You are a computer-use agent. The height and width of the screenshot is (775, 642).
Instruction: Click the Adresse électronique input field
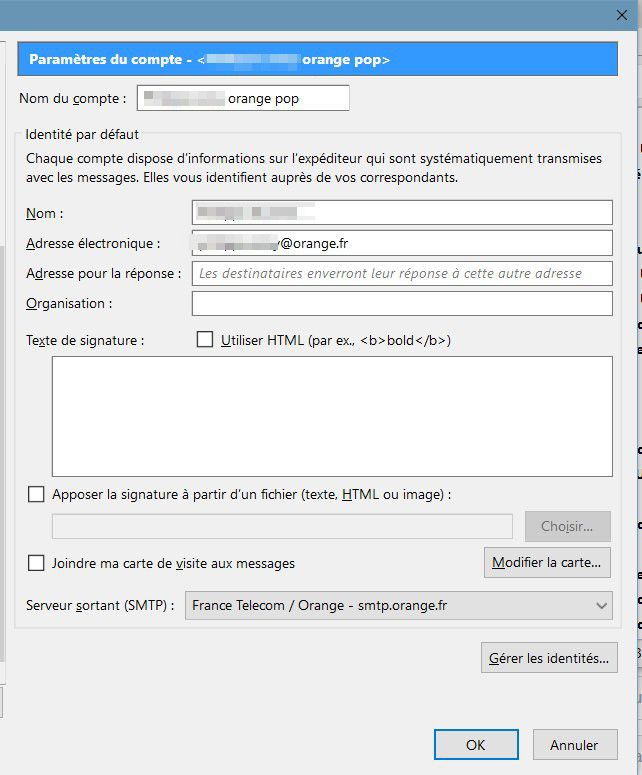(x=401, y=243)
